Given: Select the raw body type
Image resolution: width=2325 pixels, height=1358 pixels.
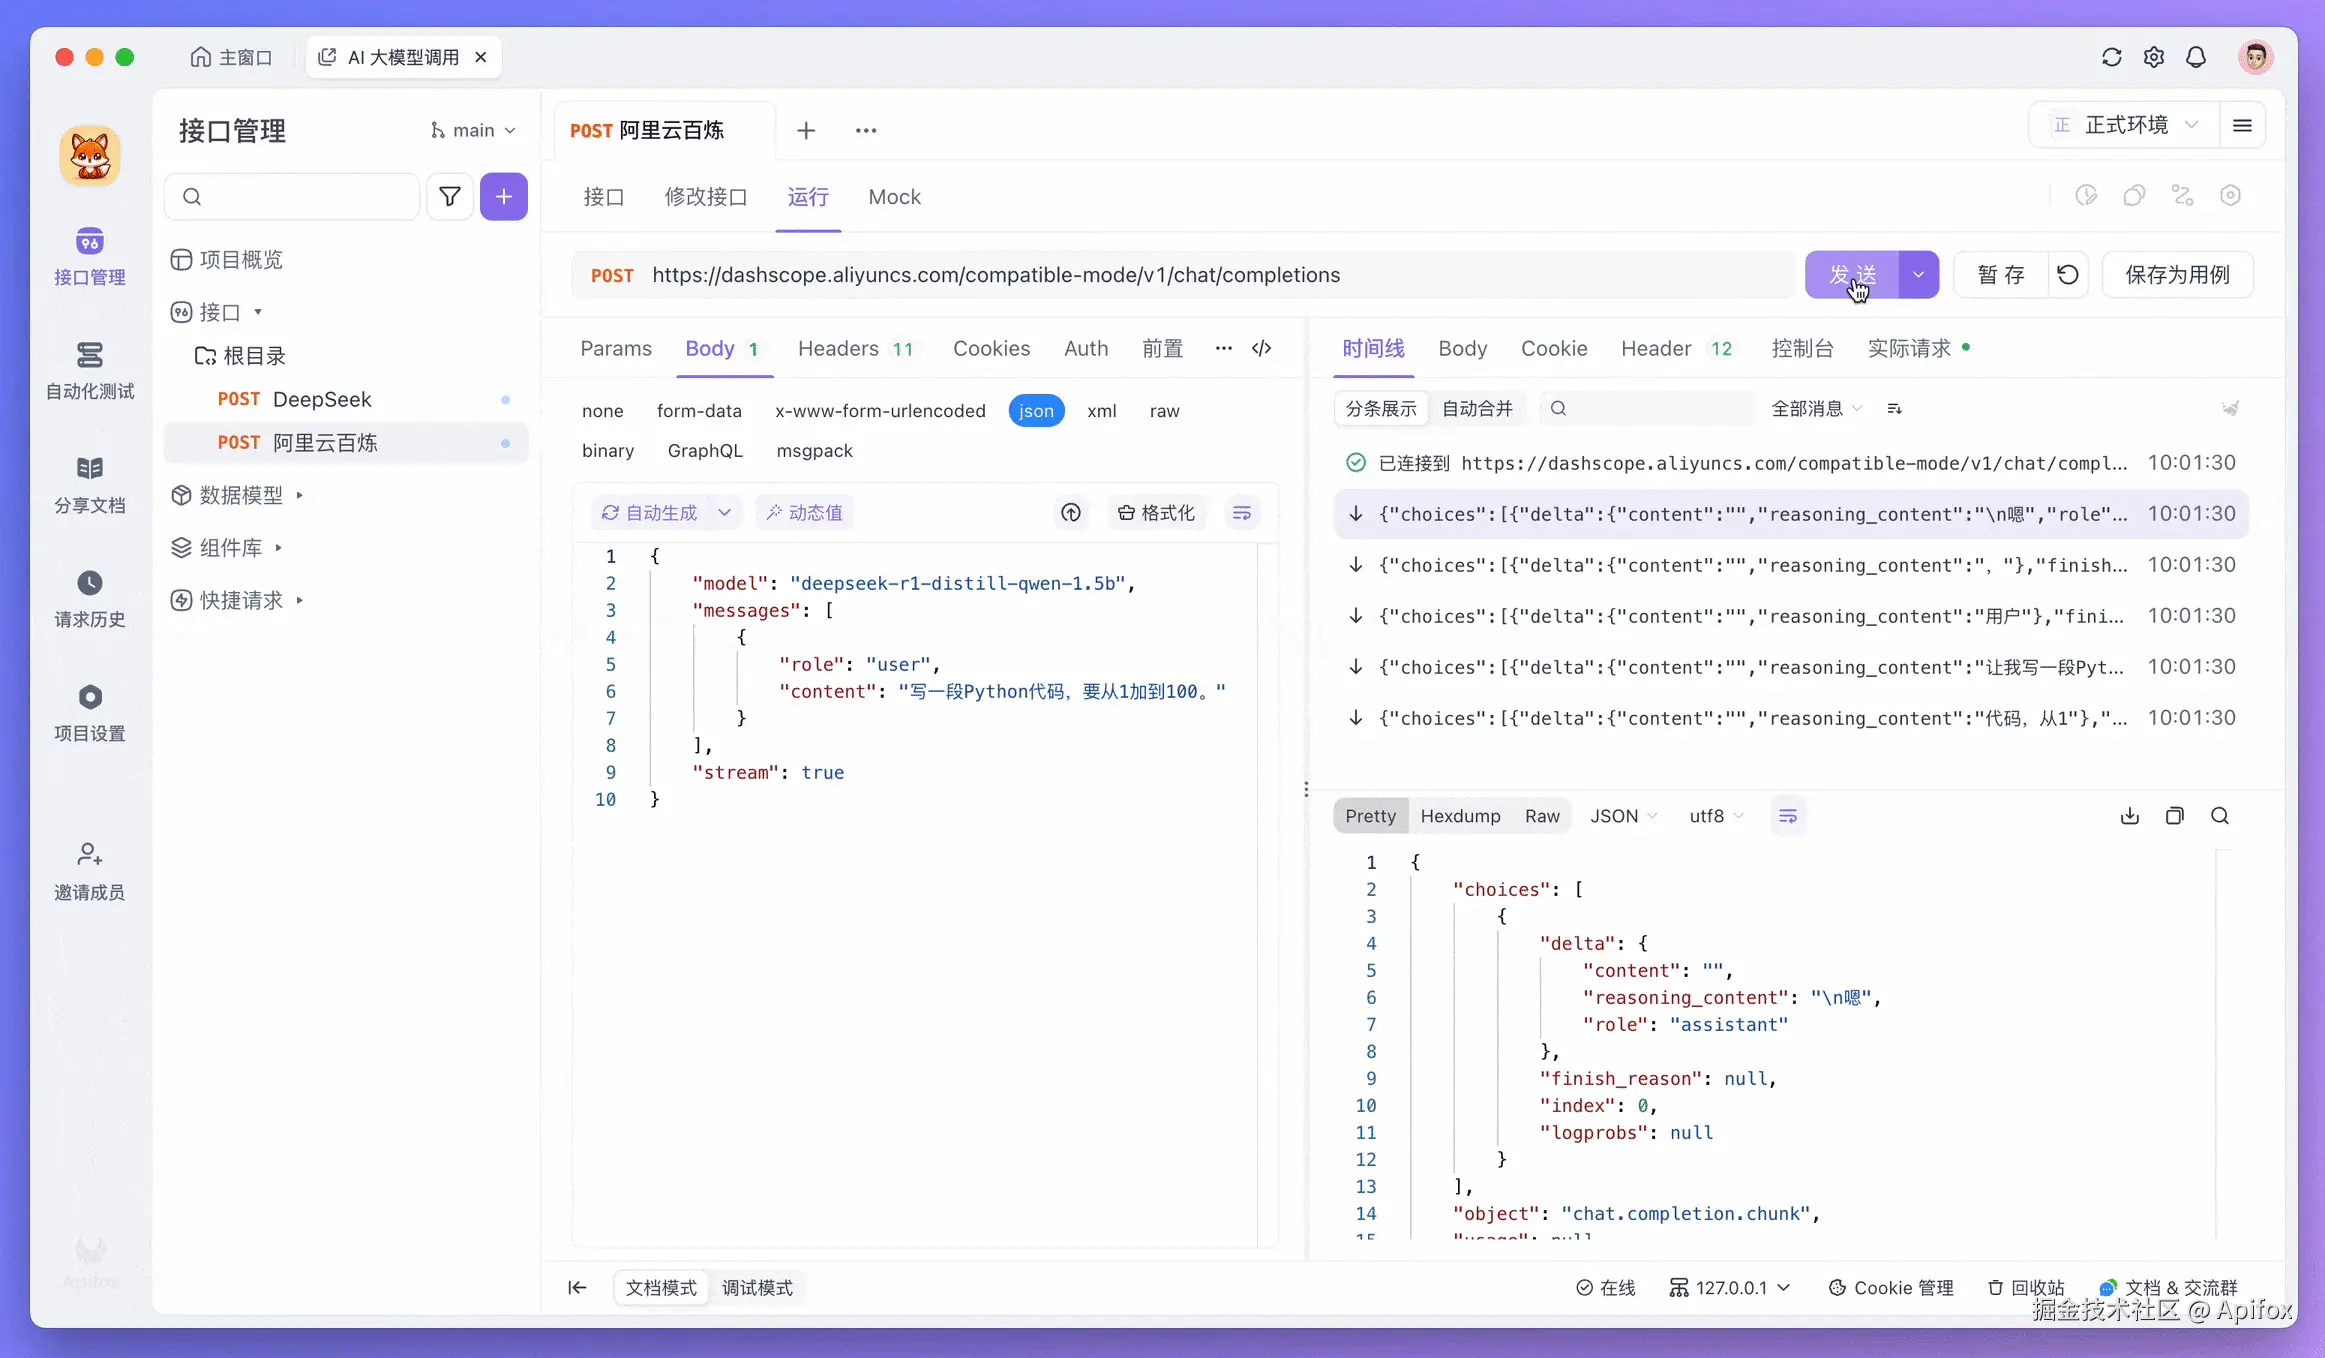Looking at the screenshot, I should coord(1164,411).
